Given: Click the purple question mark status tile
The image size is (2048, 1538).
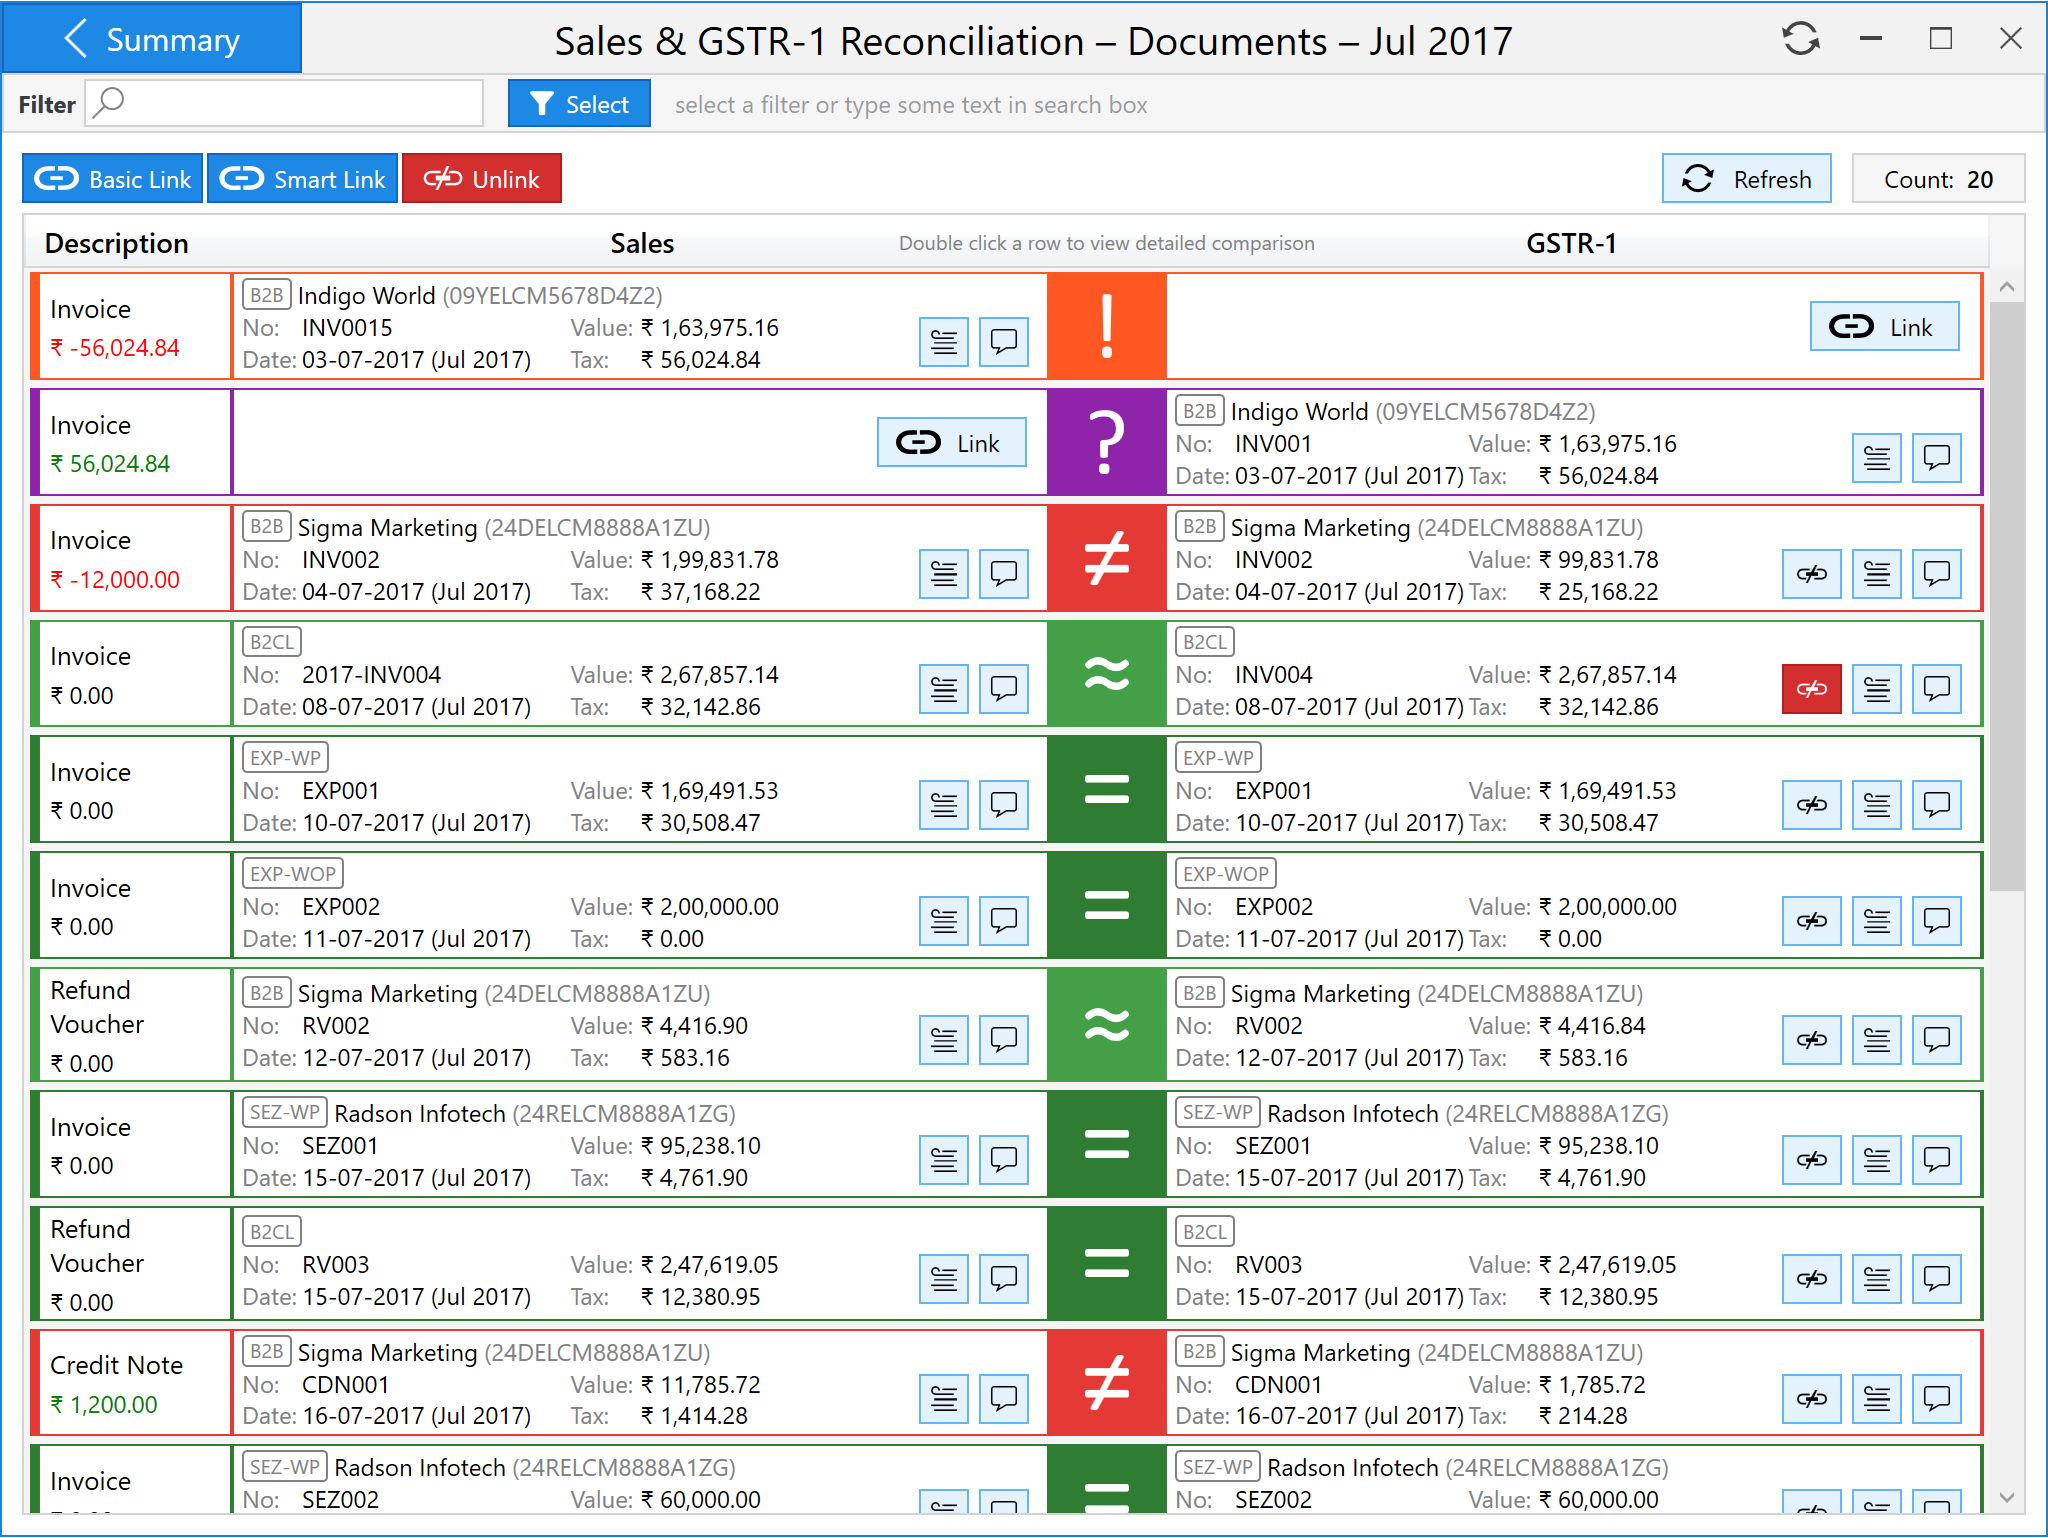Looking at the screenshot, I should coord(1106,442).
